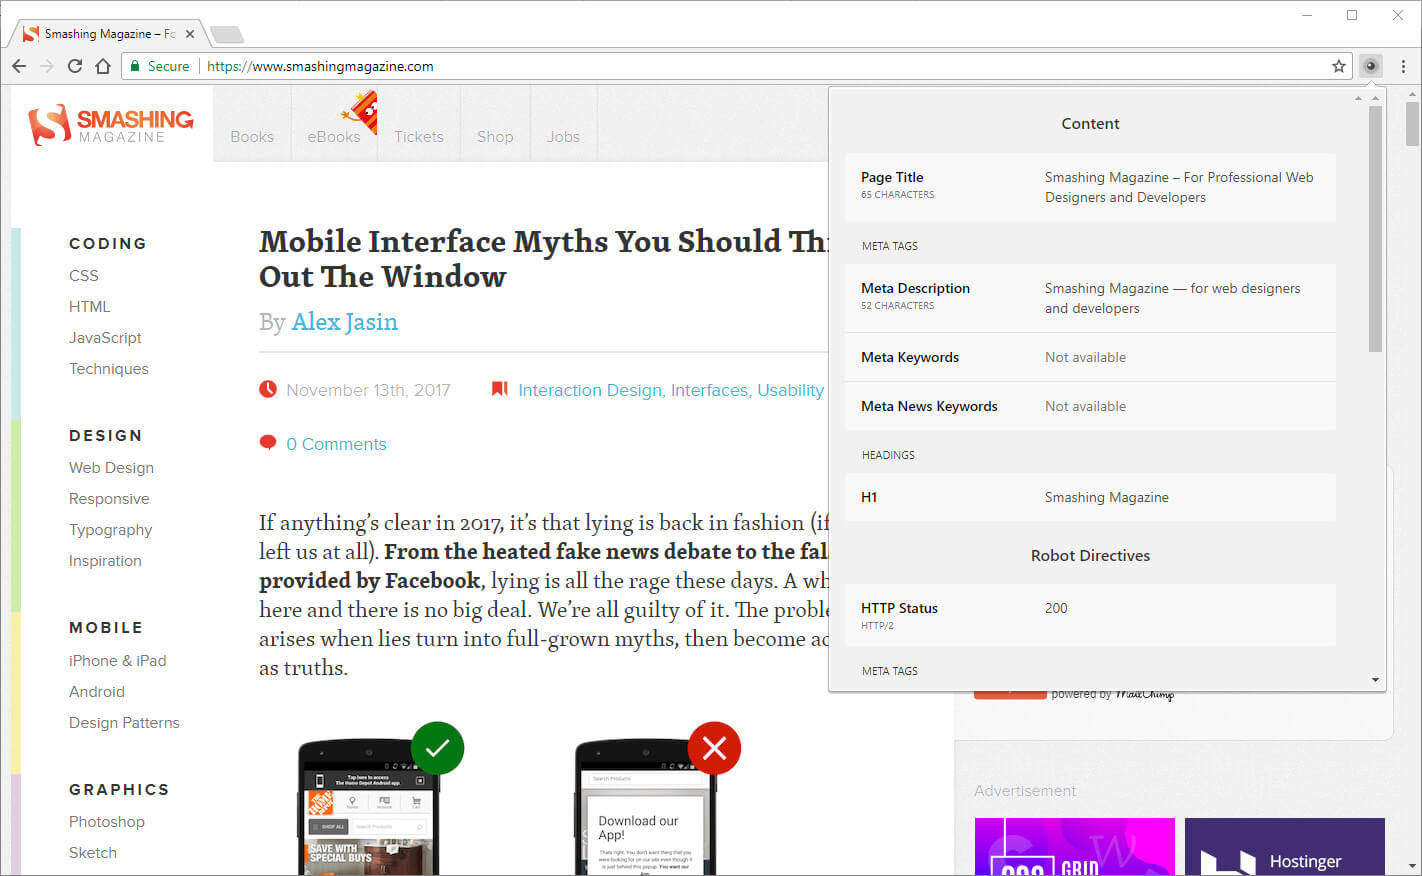The image size is (1422, 876).
Task: Open Chrome three-dot menu
Action: tap(1403, 66)
